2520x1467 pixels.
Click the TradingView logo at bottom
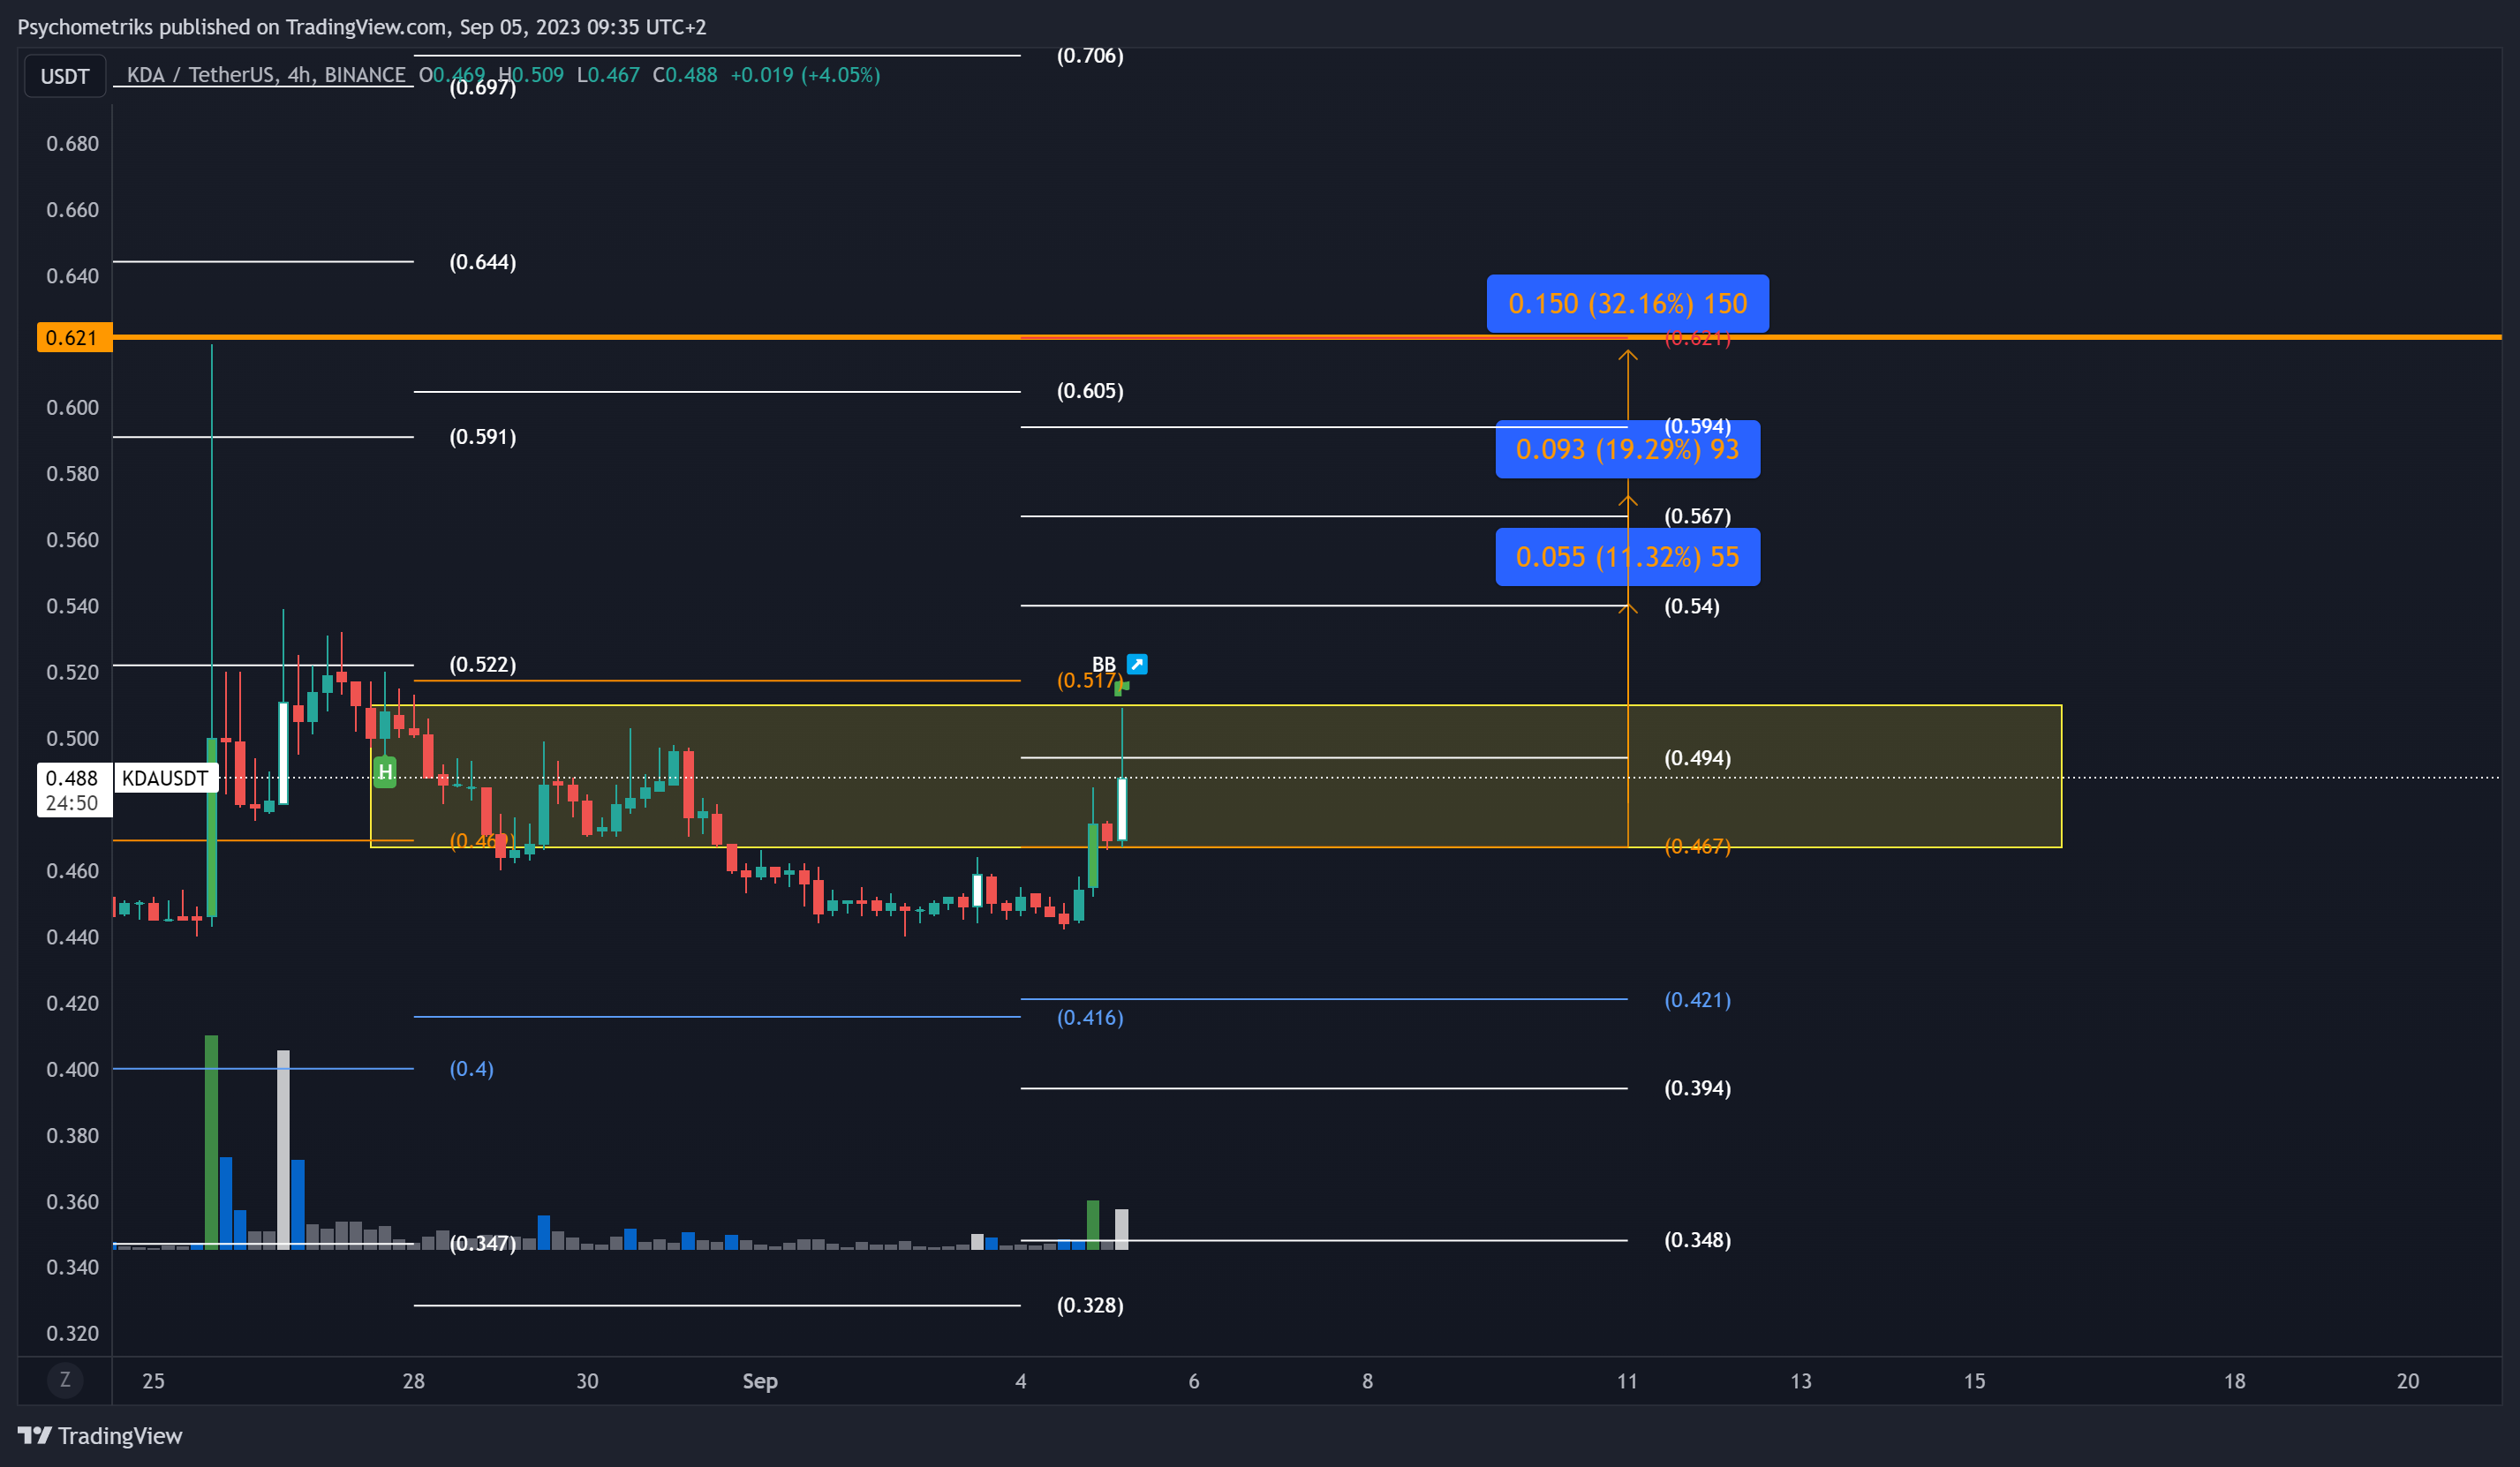pos(100,1435)
